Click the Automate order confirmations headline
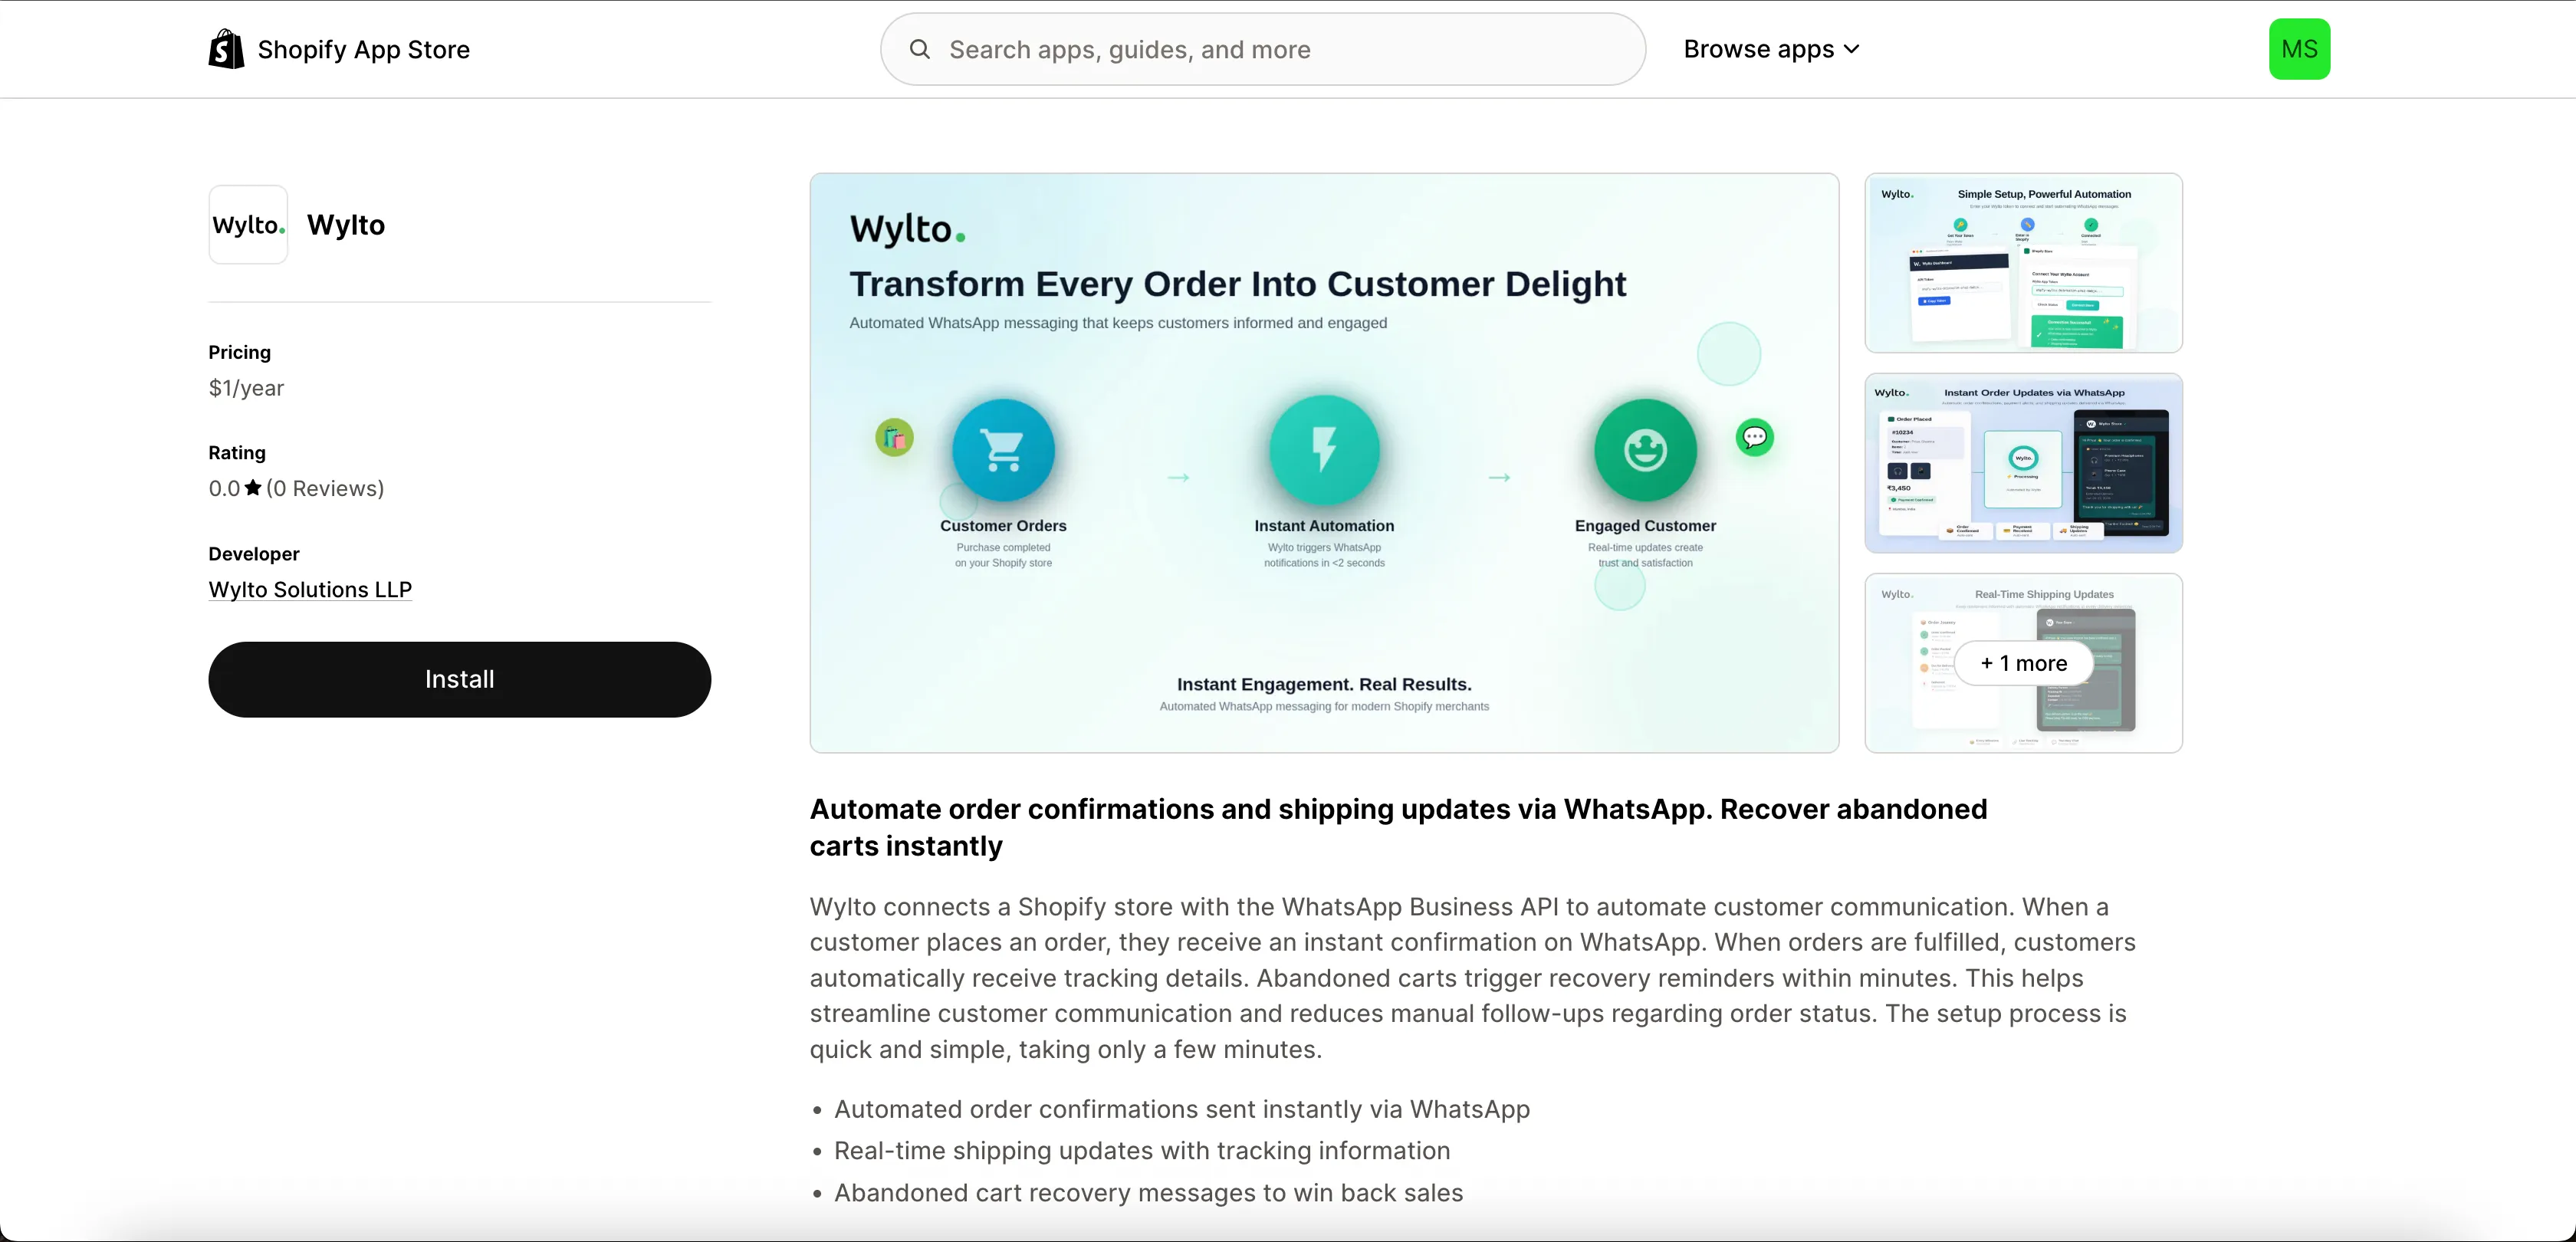This screenshot has width=2576, height=1242. [x=1398, y=827]
